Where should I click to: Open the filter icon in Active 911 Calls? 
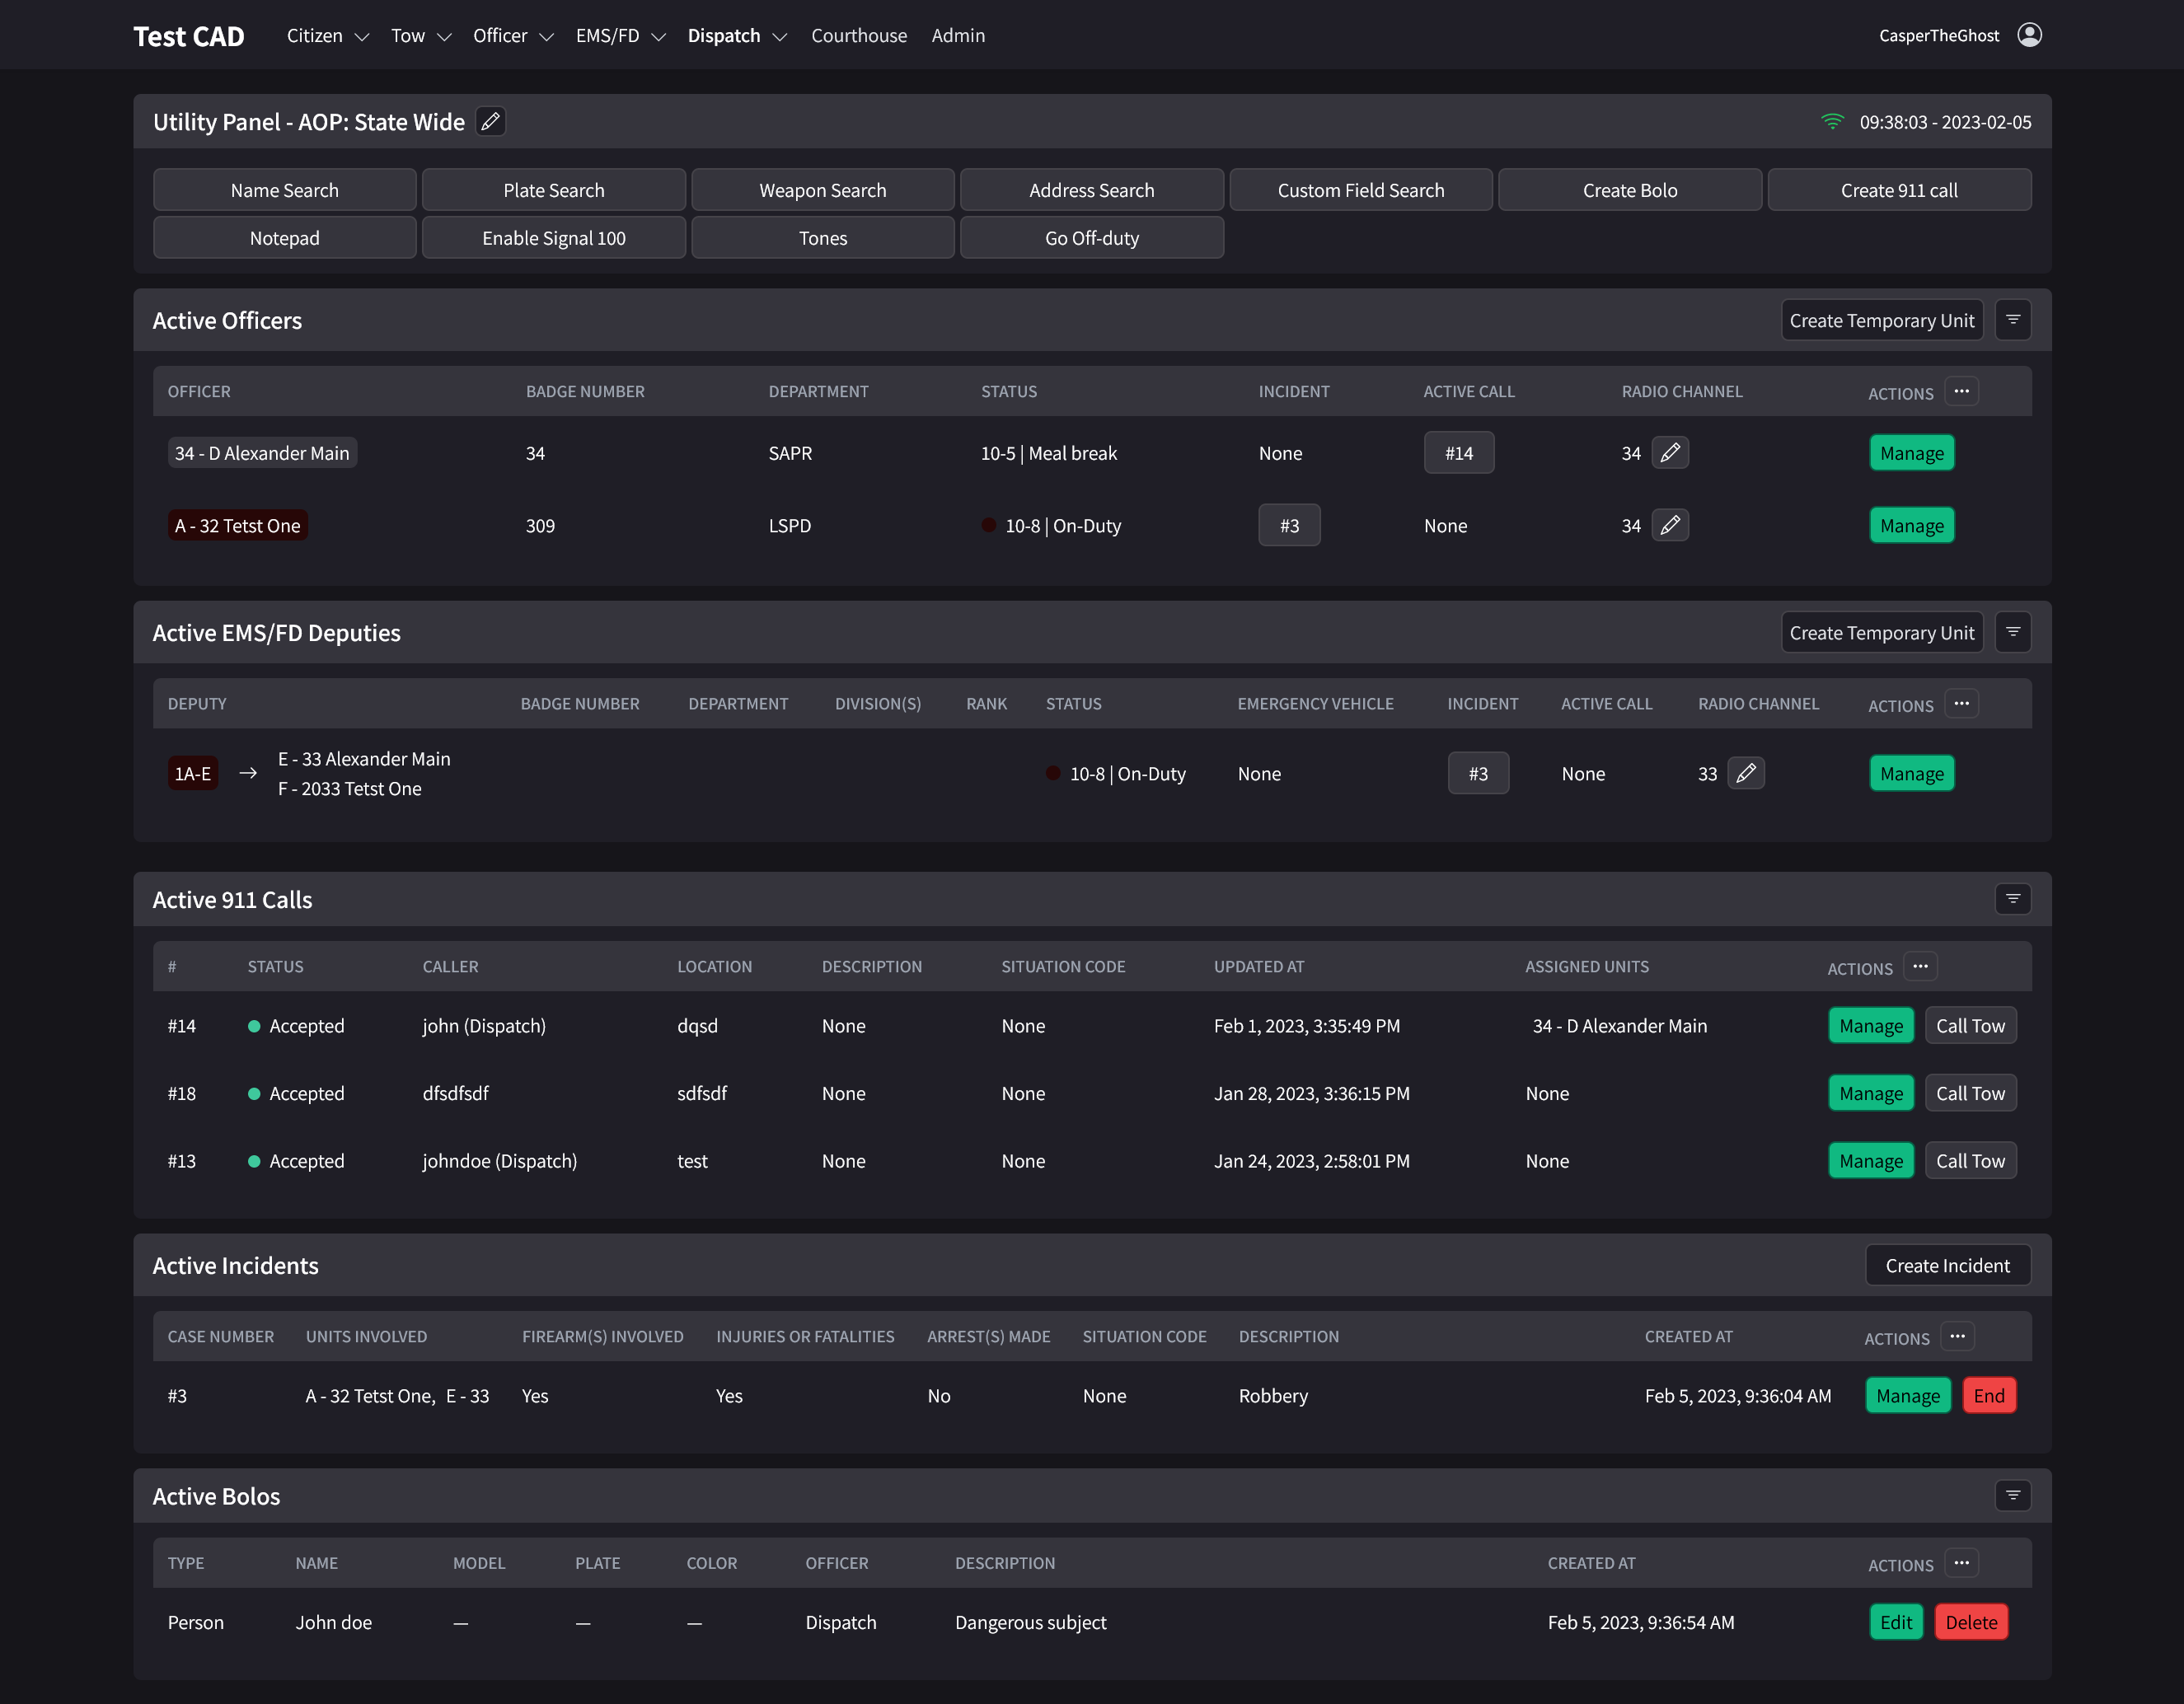click(2013, 898)
